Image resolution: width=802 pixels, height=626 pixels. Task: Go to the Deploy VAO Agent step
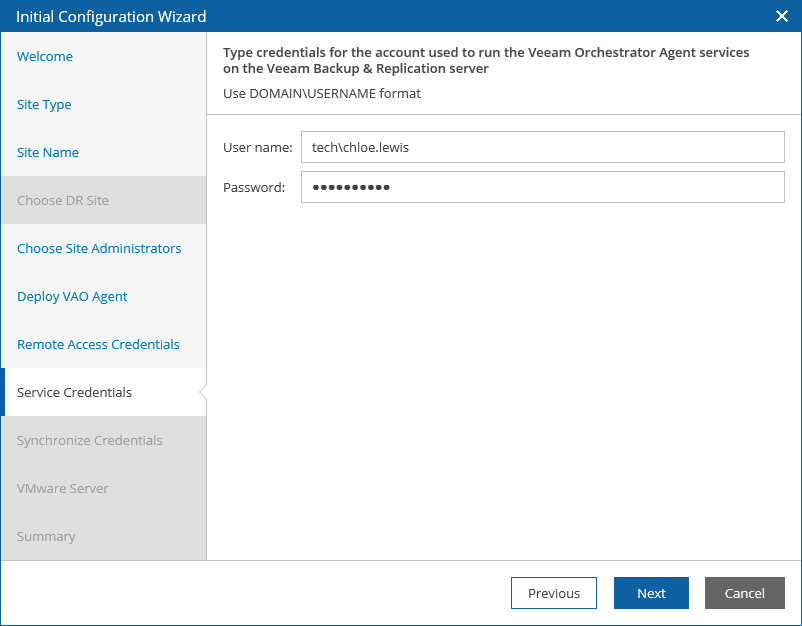pyautogui.click(x=72, y=297)
